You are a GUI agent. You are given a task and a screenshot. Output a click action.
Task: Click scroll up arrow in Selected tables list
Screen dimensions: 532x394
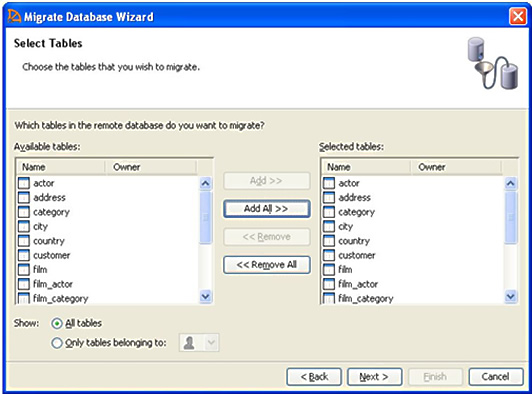[511, 184]
